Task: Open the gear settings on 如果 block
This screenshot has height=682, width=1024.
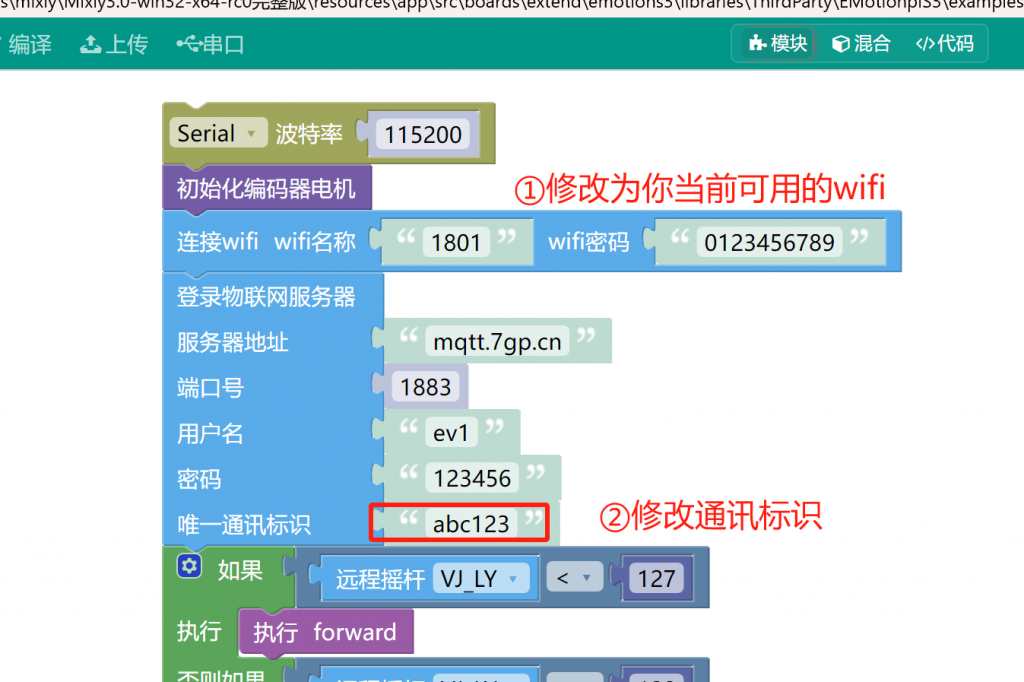Action: [x=189, y=566]
